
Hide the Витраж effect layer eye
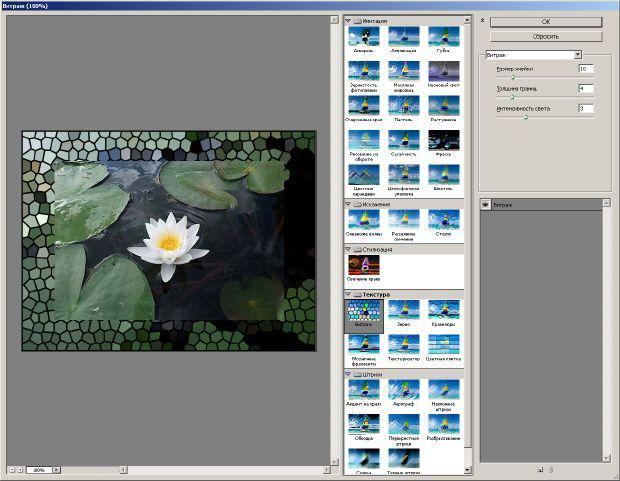coord(485,205)
